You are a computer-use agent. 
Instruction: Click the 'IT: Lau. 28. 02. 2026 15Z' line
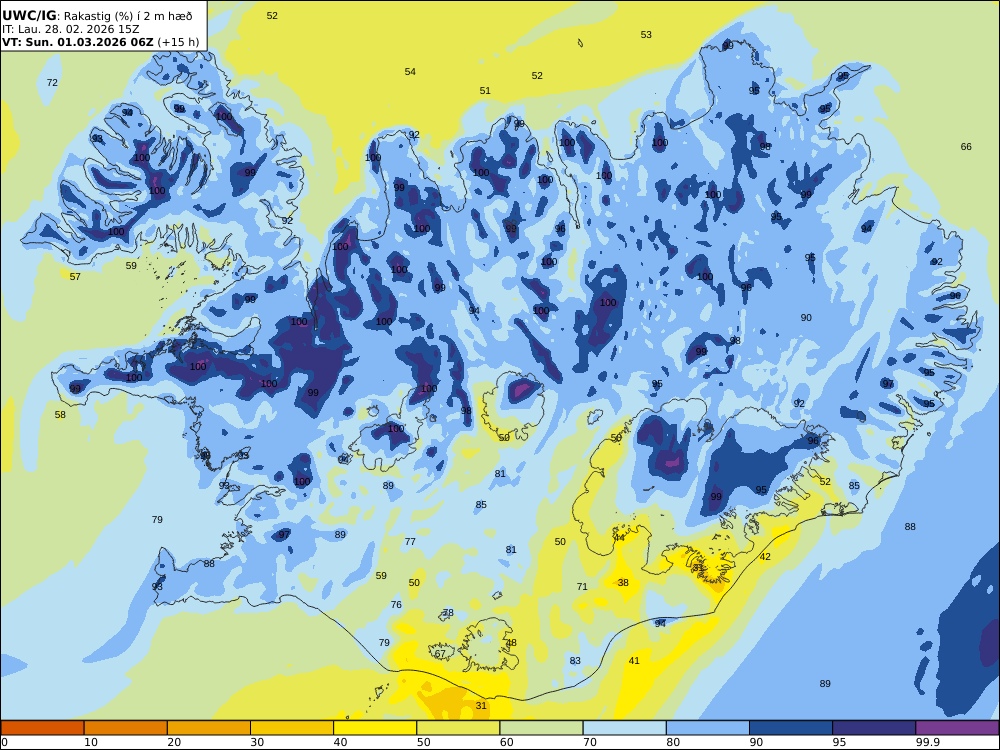pos(70,29)
